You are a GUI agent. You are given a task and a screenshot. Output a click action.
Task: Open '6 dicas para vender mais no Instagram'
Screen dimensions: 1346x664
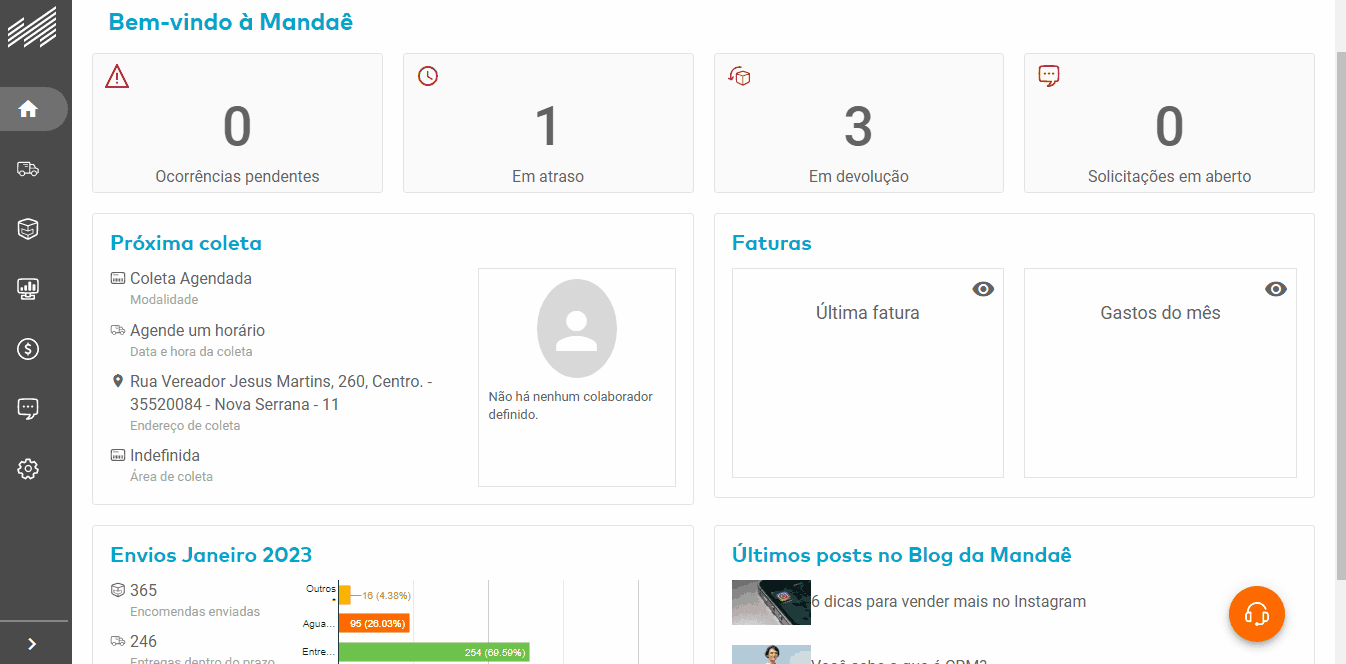tap(948, 602)
